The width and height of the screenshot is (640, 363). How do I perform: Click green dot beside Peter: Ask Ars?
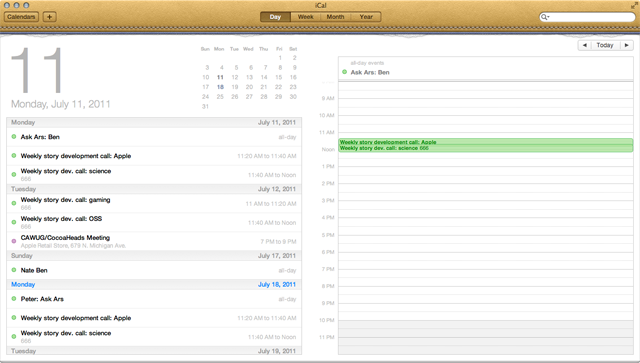13,298
